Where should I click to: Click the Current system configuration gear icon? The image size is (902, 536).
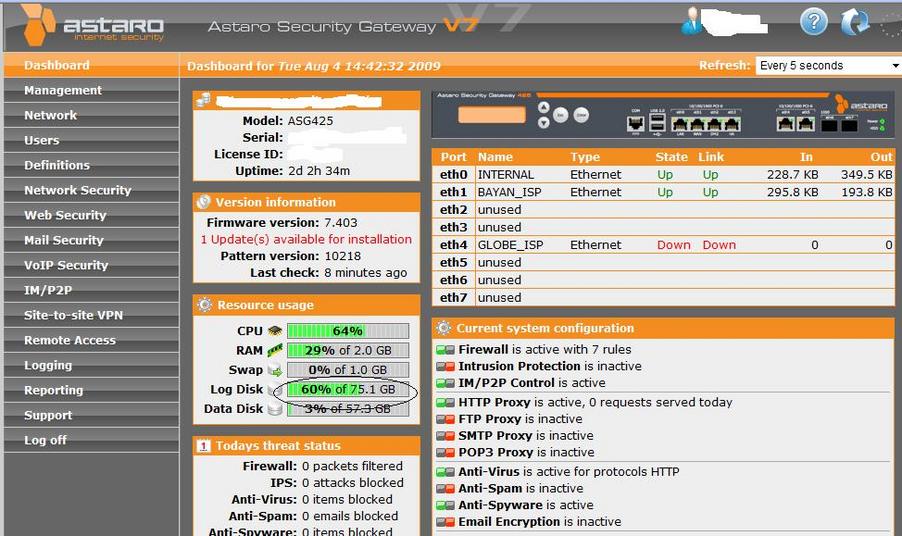click(443, 328)
